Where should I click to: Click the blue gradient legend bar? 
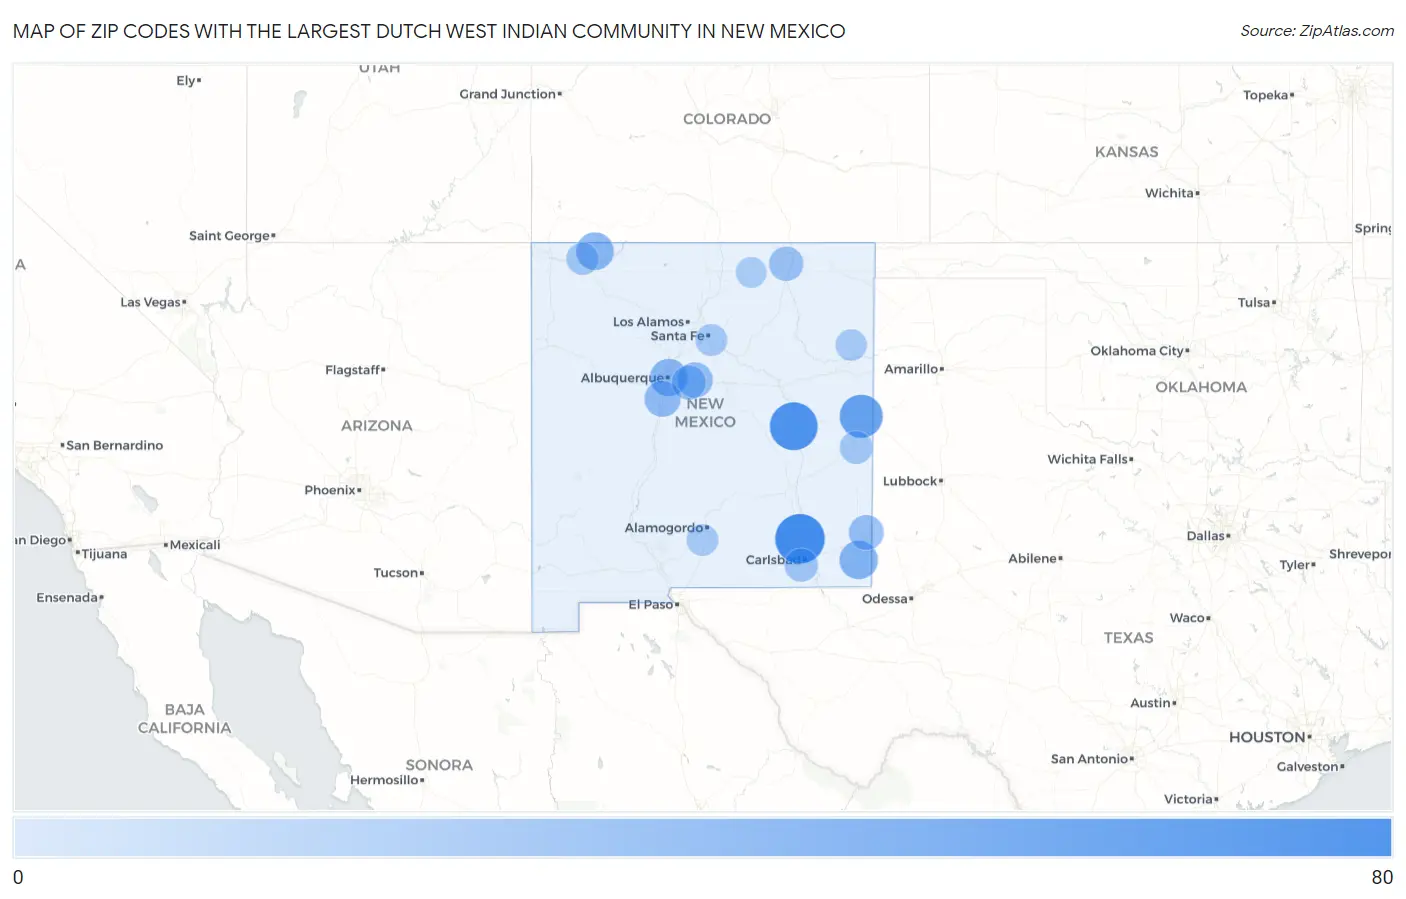click(702, 837)
